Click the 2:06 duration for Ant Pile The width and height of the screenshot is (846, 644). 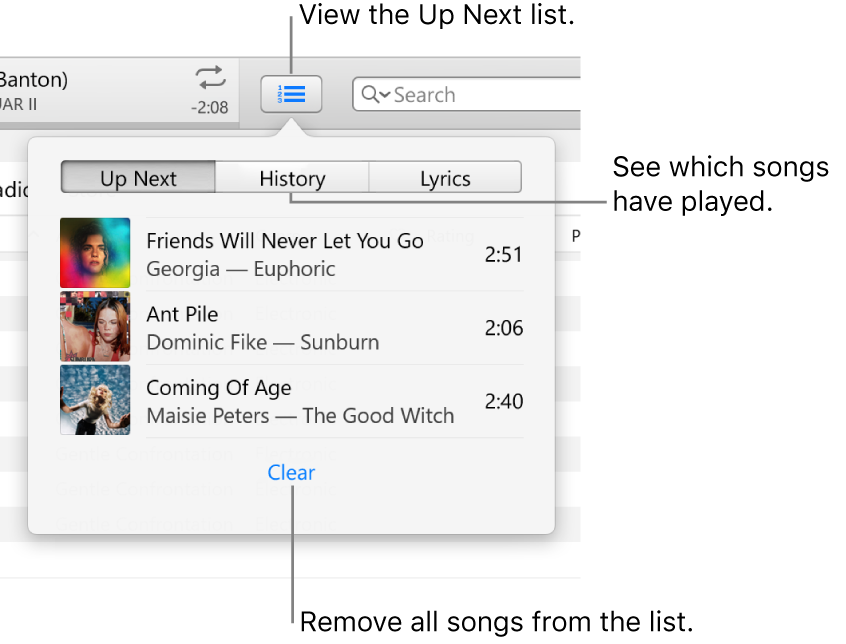tap(503, 328)
